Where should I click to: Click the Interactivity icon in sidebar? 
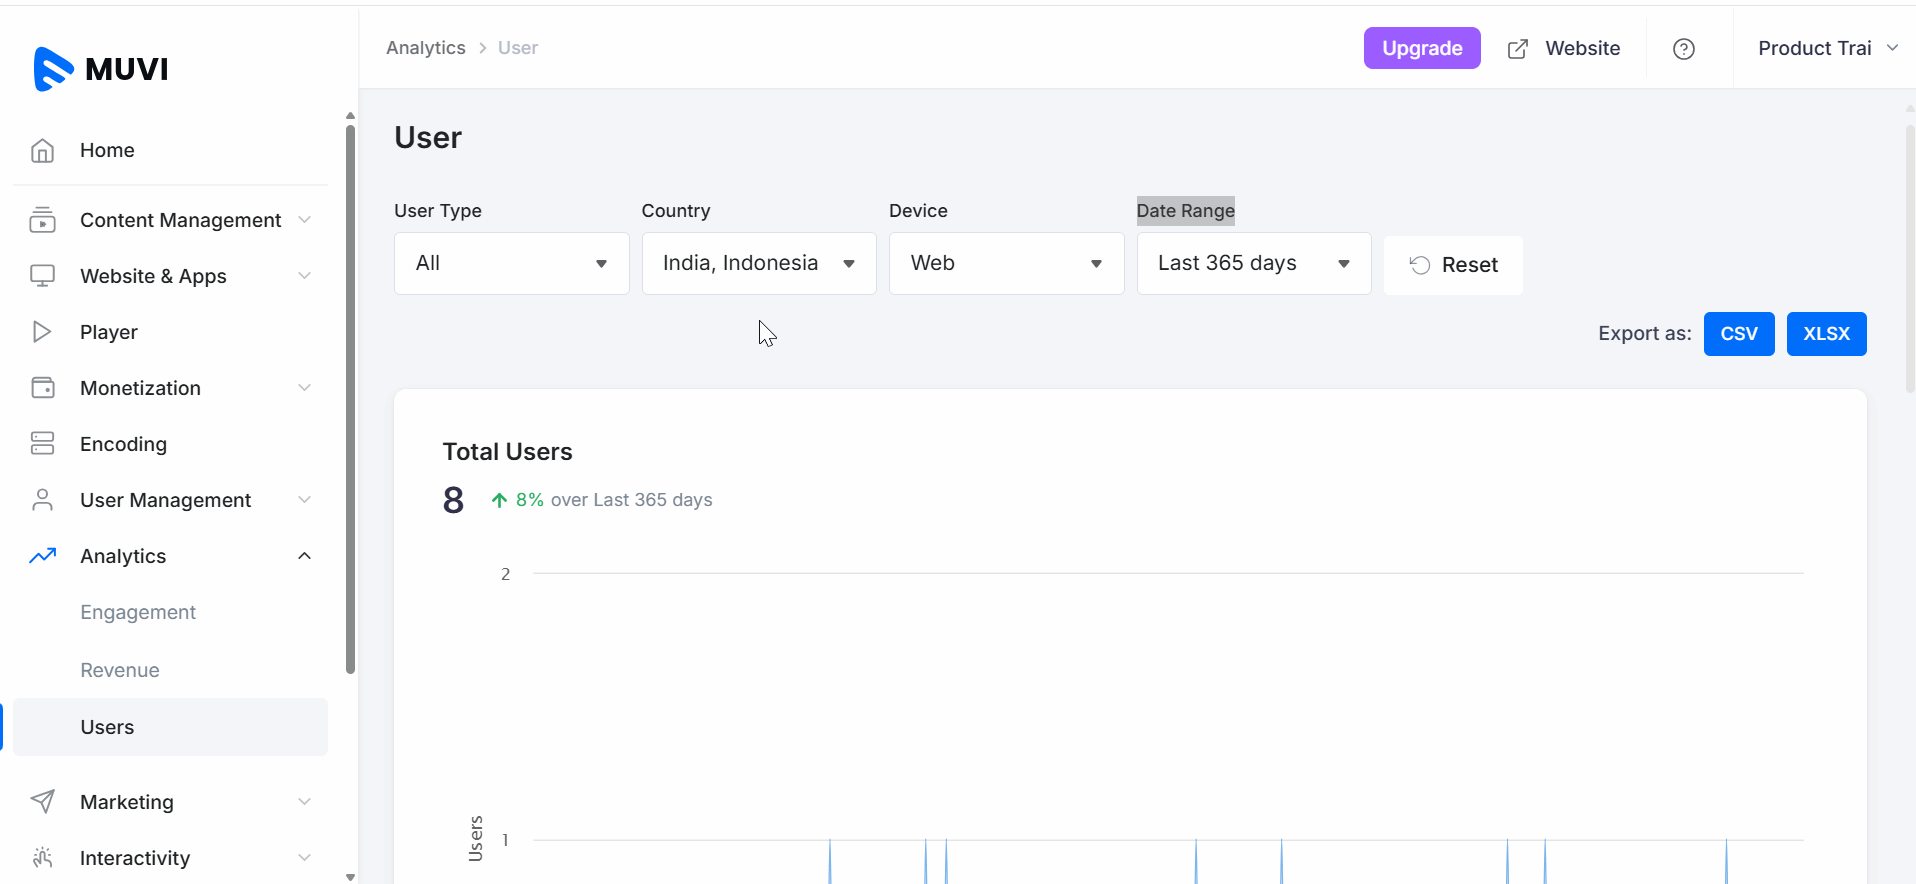pyautogui.click(x=42, y=858)
